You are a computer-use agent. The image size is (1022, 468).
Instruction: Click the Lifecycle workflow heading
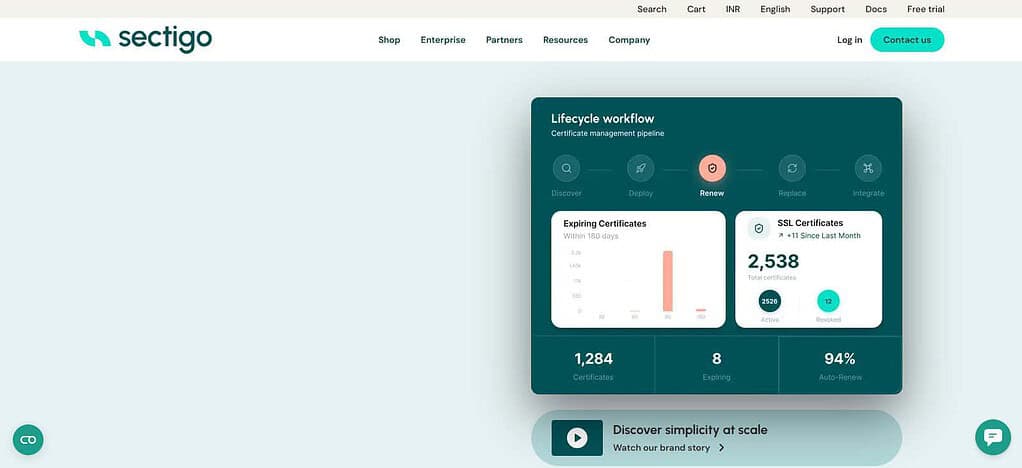tap(602, 119)
